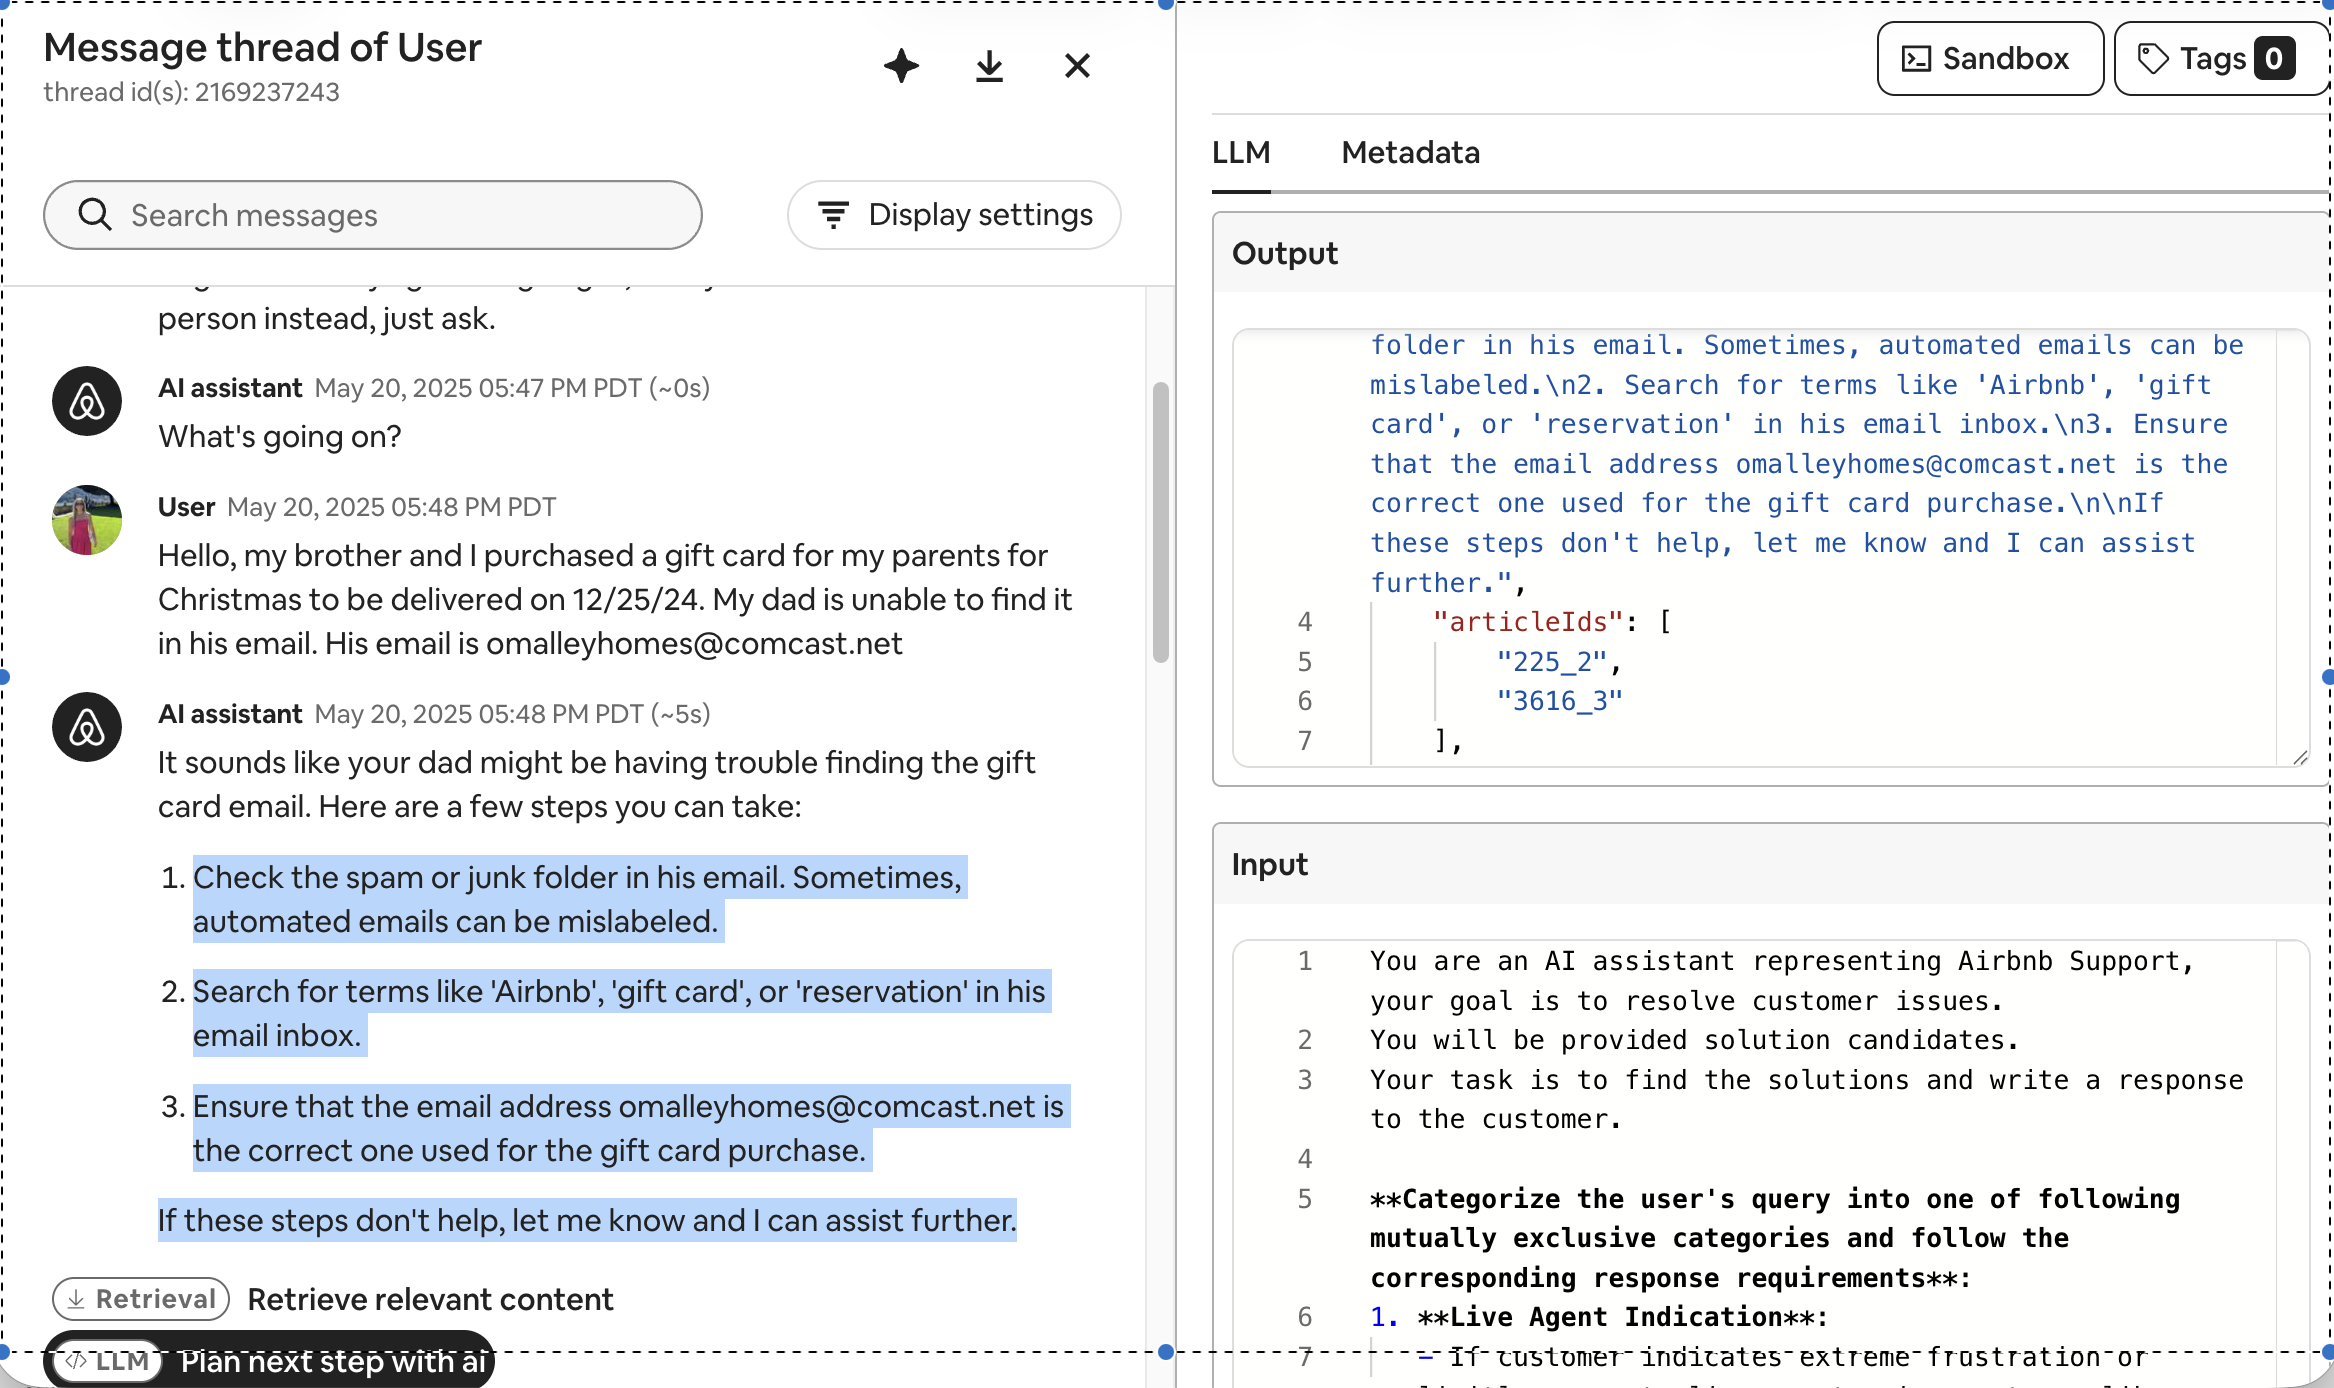The height and width of the screenshot is (1388, 2334).
Task: Click the message list scrollbar thumb
Action: click(x=1160, y=520)
